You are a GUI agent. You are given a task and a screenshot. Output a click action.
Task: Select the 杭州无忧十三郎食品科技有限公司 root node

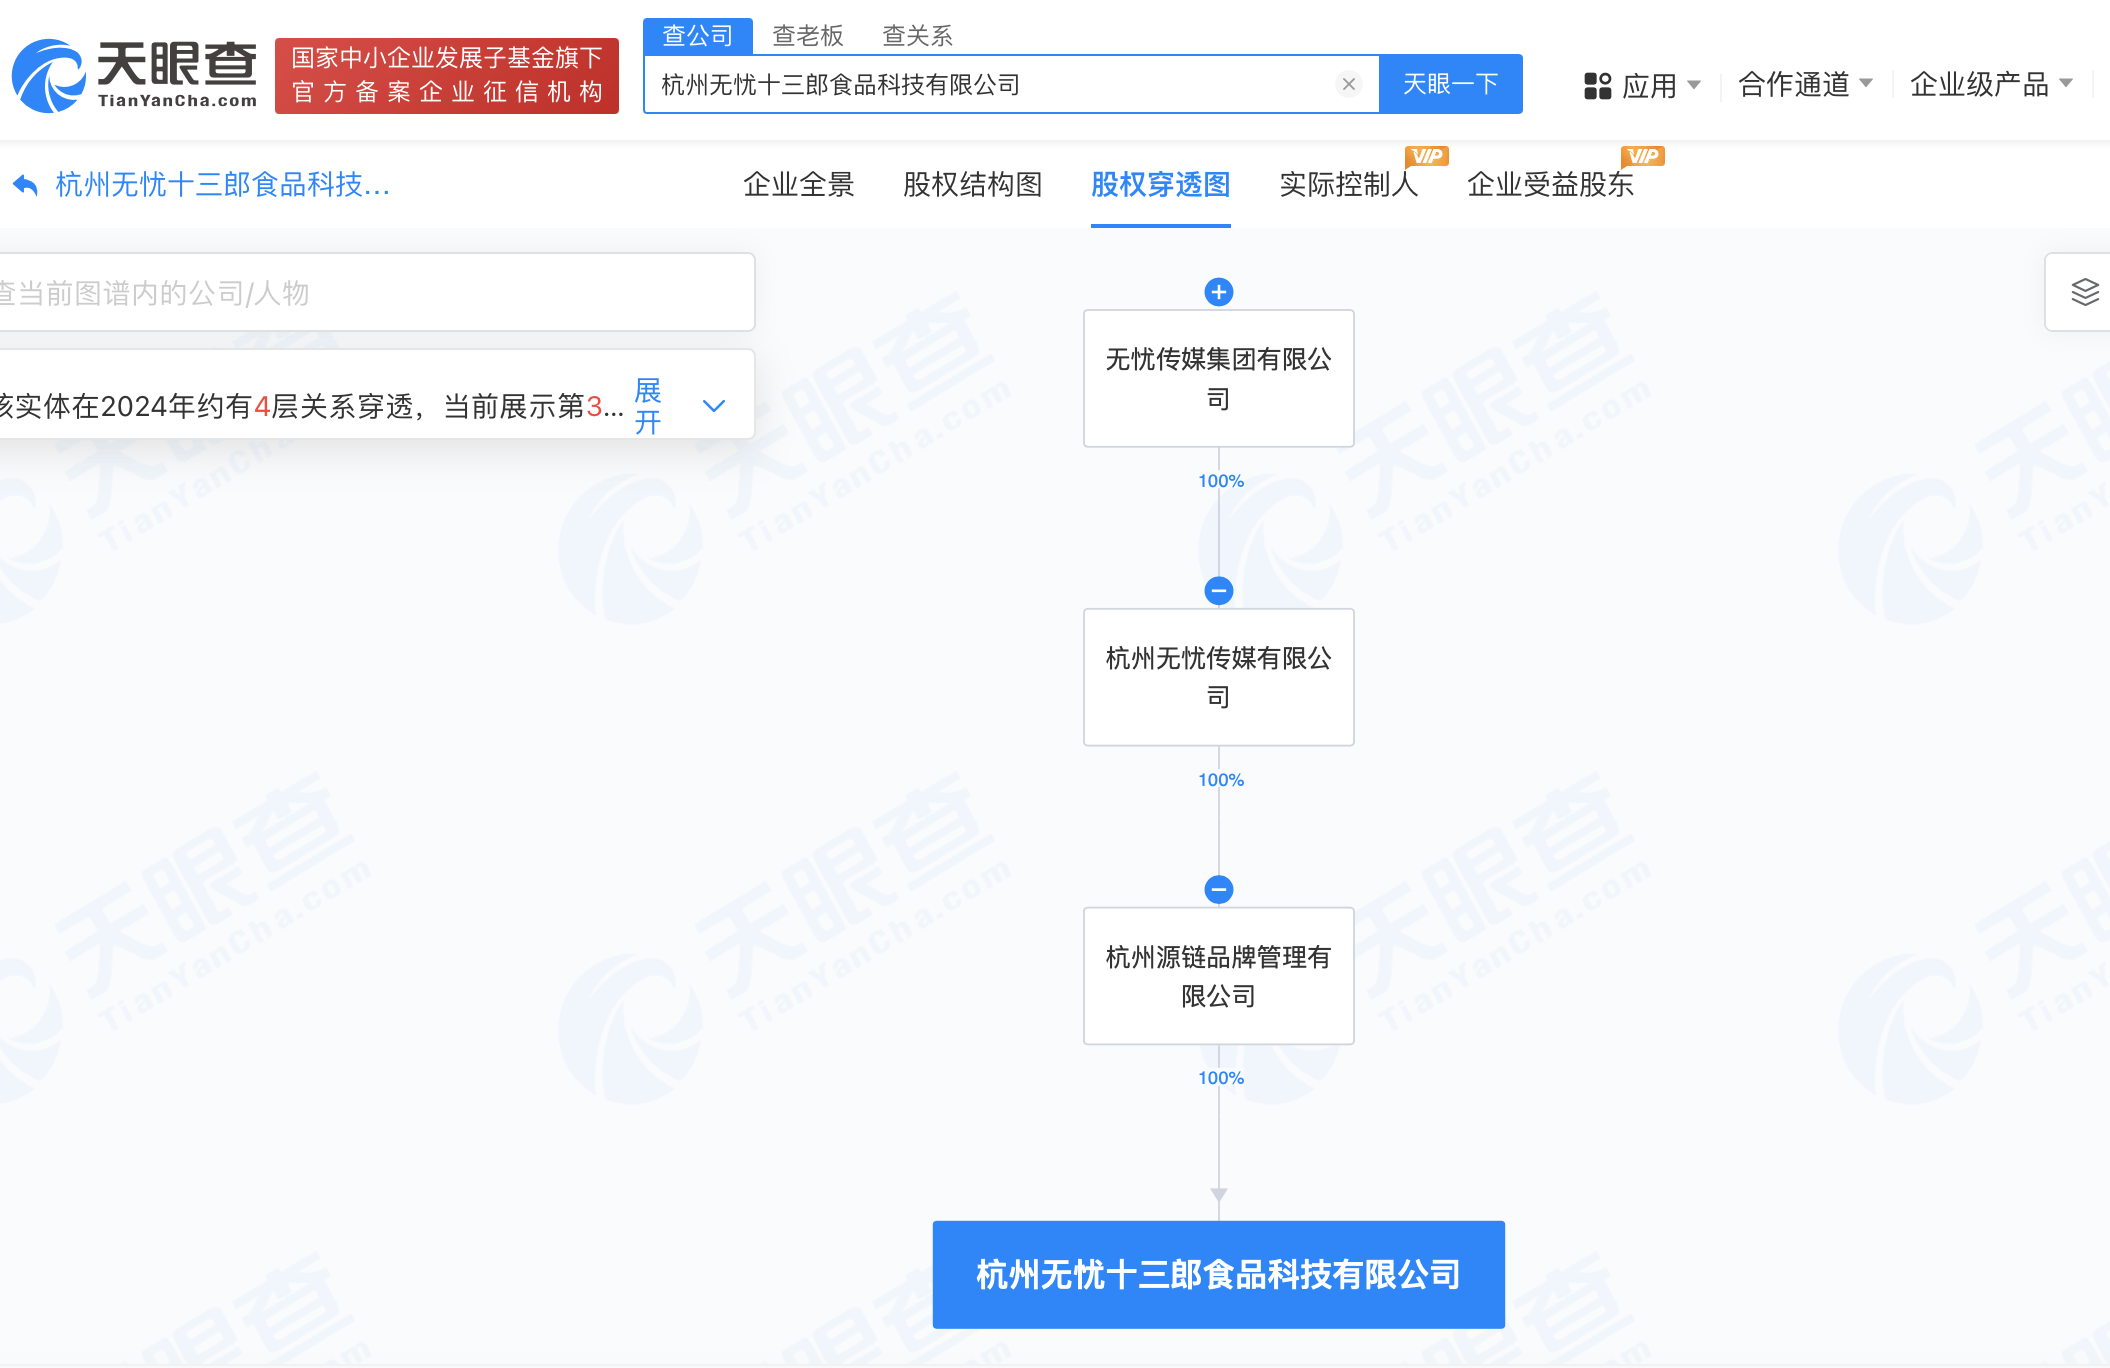(x=1218, y=1275)
